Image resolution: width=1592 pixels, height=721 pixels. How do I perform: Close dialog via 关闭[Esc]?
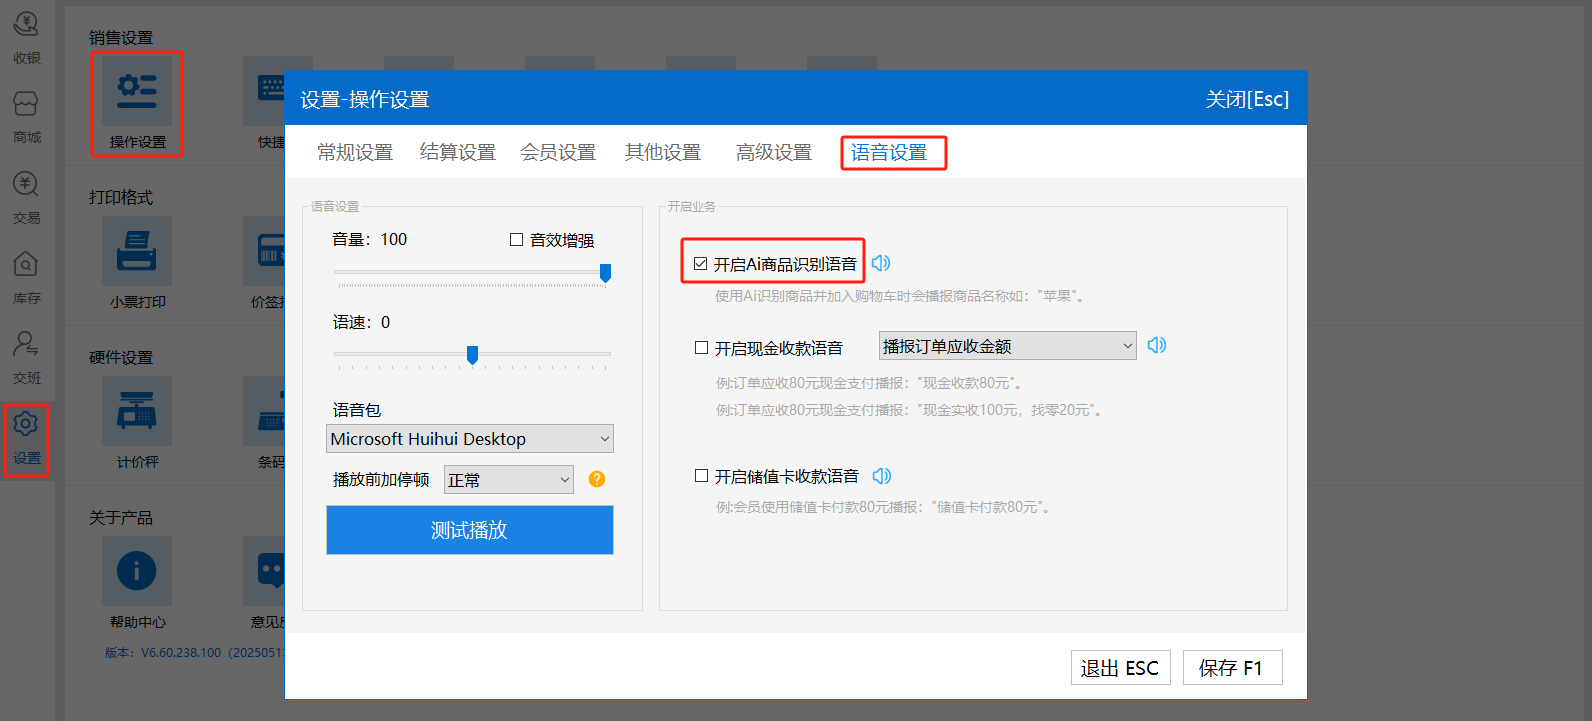(1247, 99)
